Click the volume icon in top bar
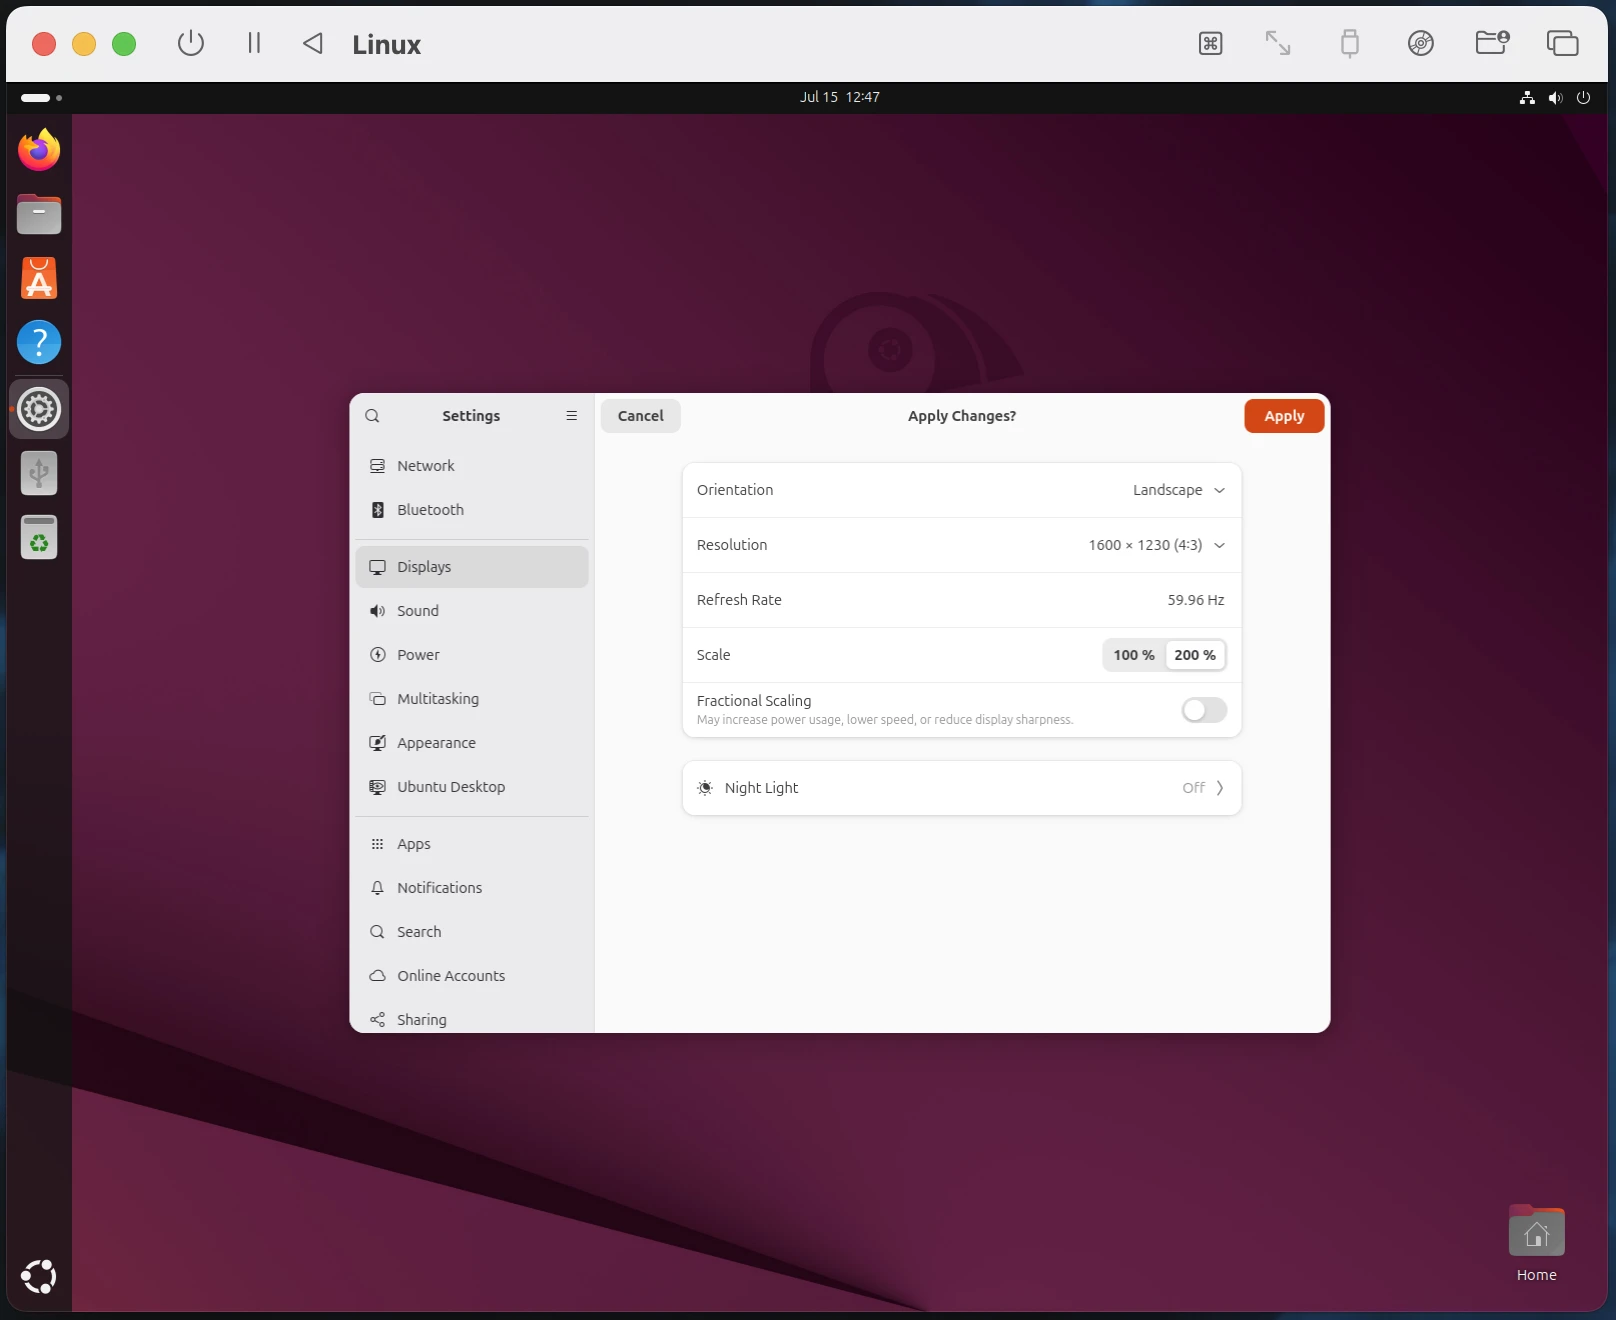This screenshot has width=1616, height=1320. pyautogui.click(x=1555, y=97)
